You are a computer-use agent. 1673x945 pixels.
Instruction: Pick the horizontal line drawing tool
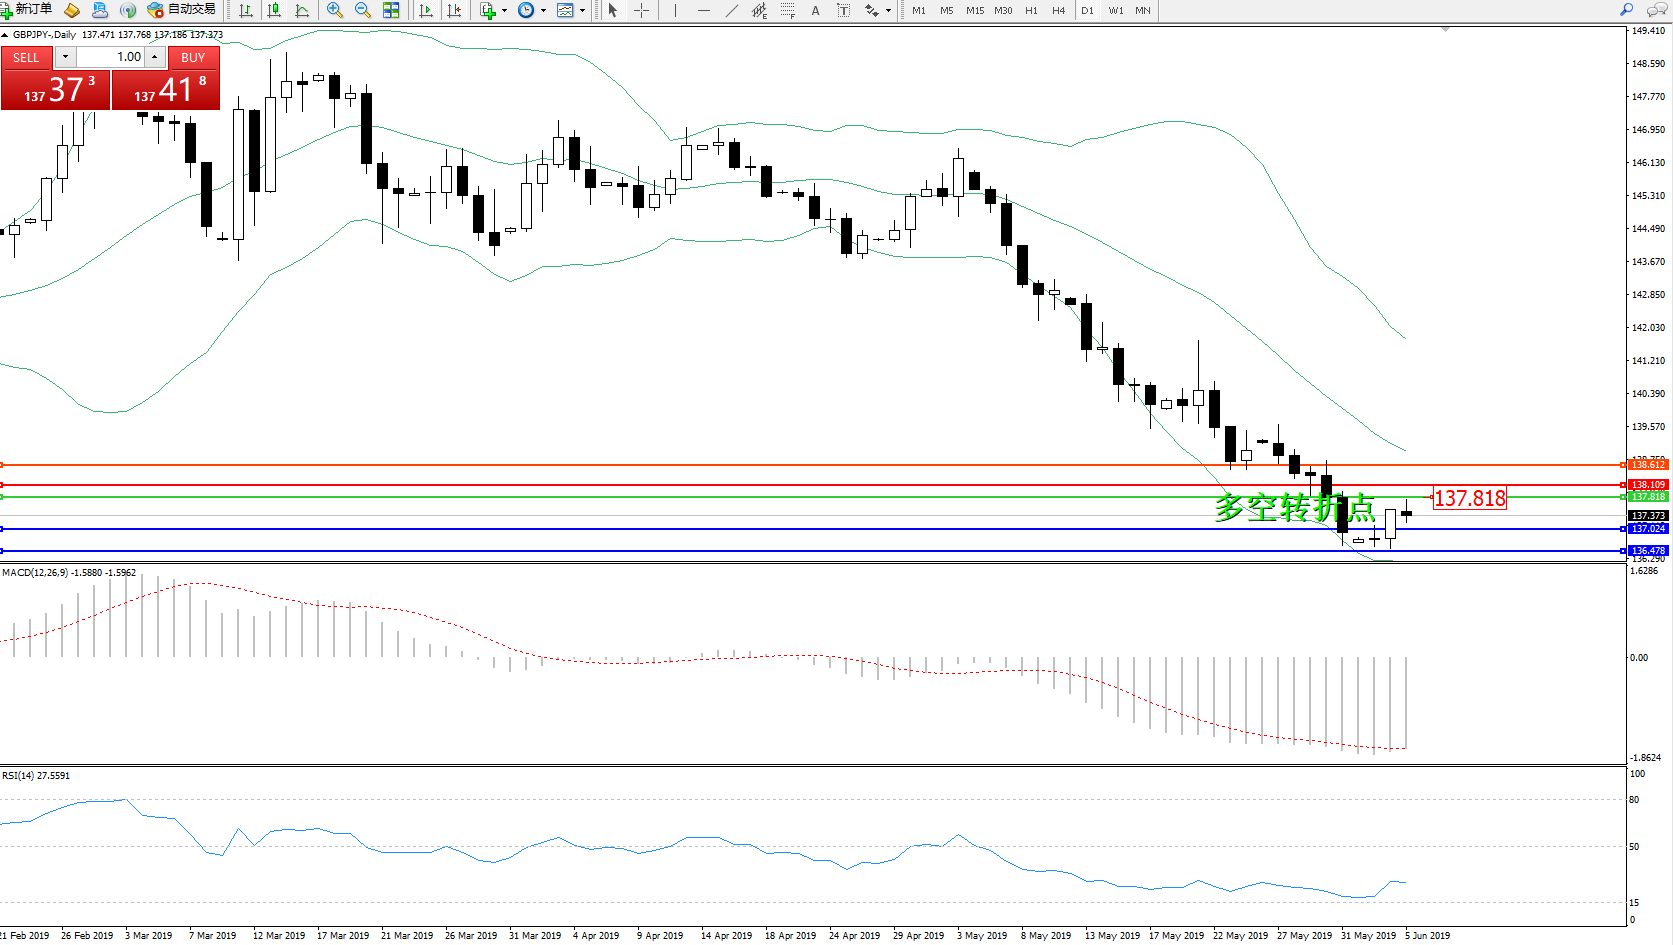[x=704, y=10]
